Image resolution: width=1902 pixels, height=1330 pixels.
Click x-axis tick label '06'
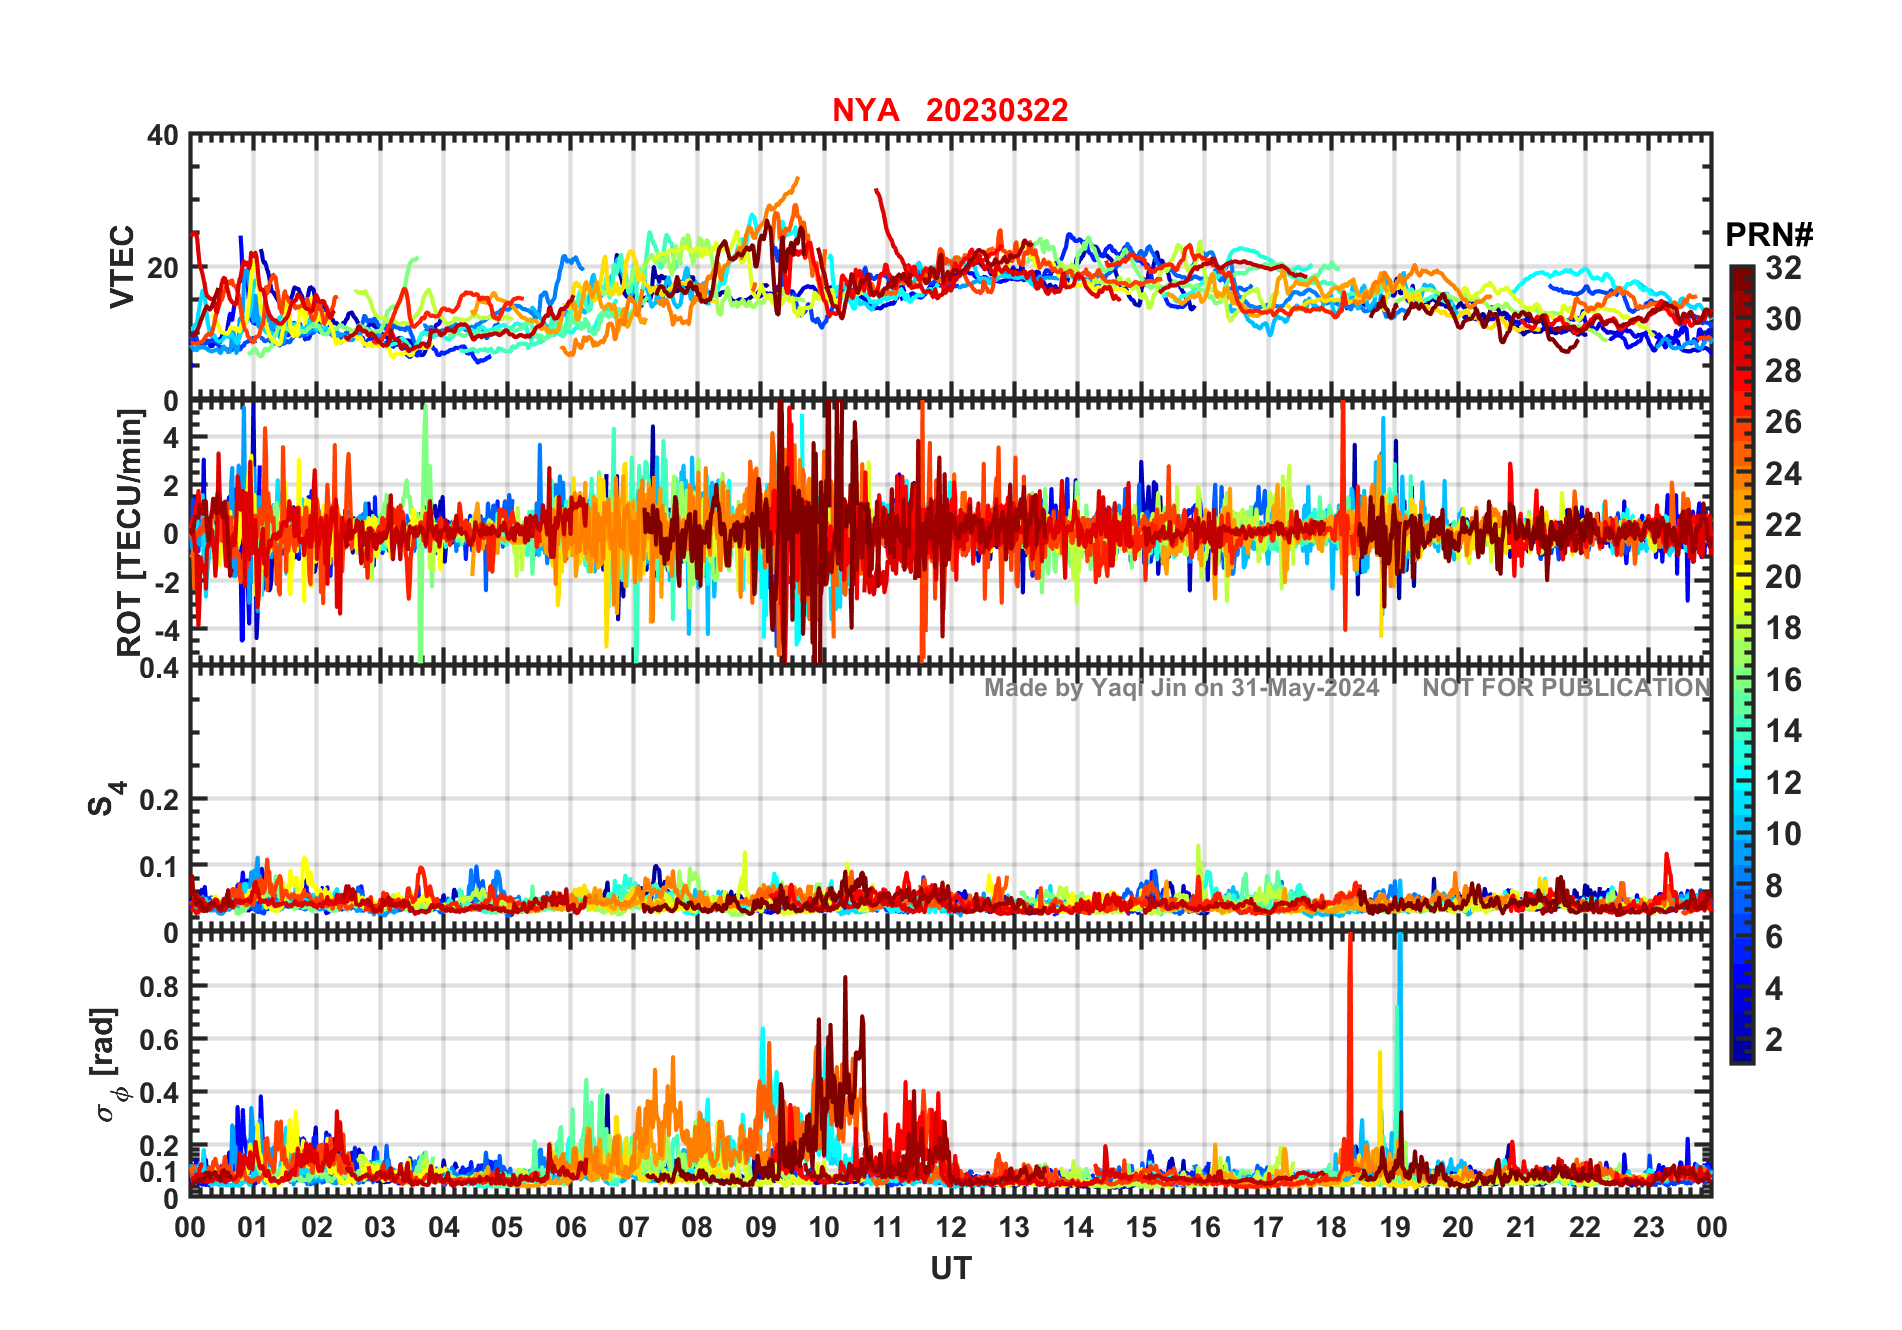[x=570, y=1227]
